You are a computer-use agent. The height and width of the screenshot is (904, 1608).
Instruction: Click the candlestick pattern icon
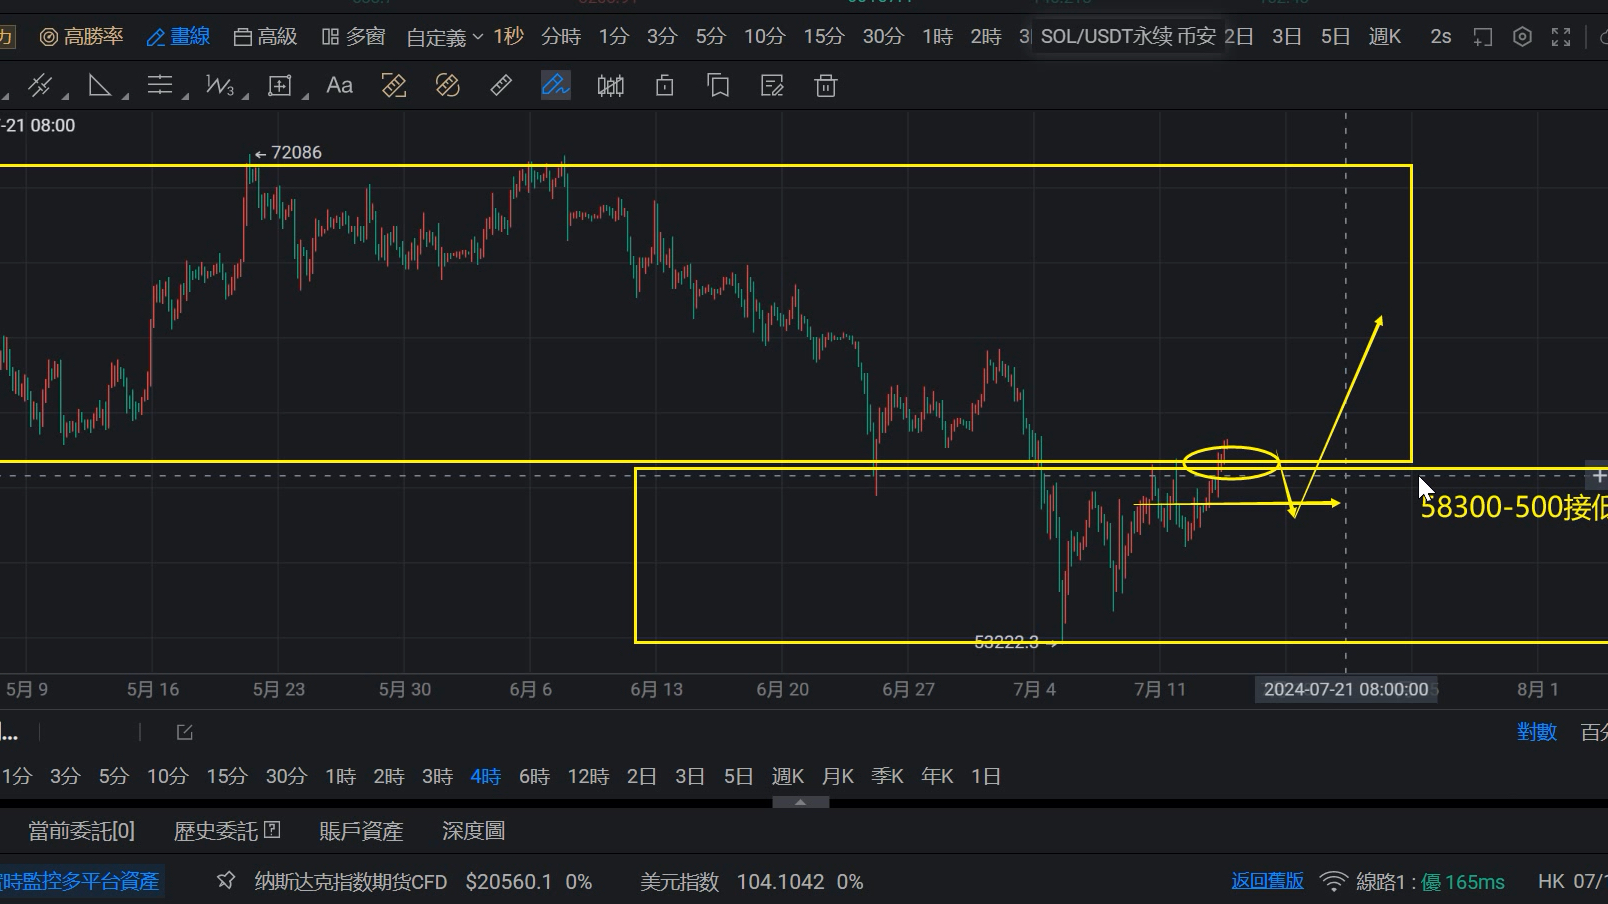(610, 86)
